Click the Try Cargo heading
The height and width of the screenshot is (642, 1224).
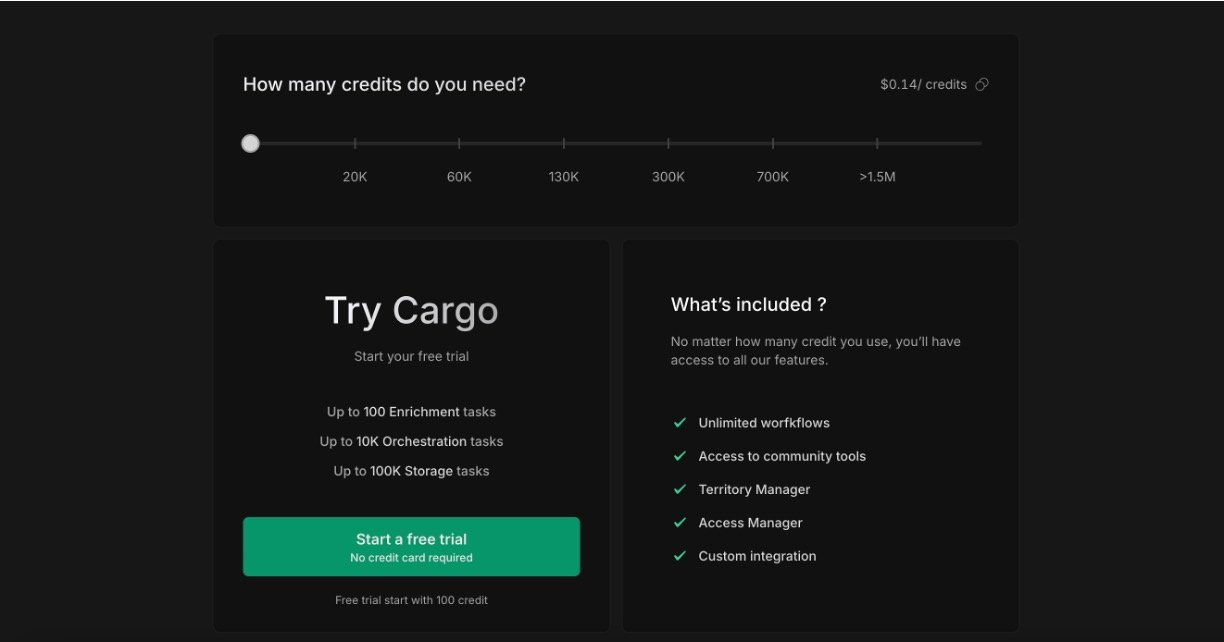pyautogui.click(x=411, y=311)
